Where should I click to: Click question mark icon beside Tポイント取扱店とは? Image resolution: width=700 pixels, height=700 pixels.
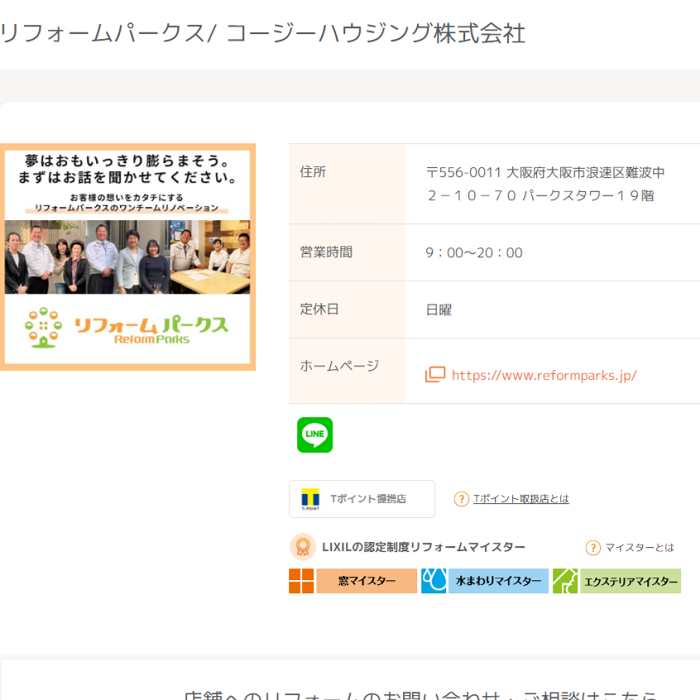coord(461,499)
